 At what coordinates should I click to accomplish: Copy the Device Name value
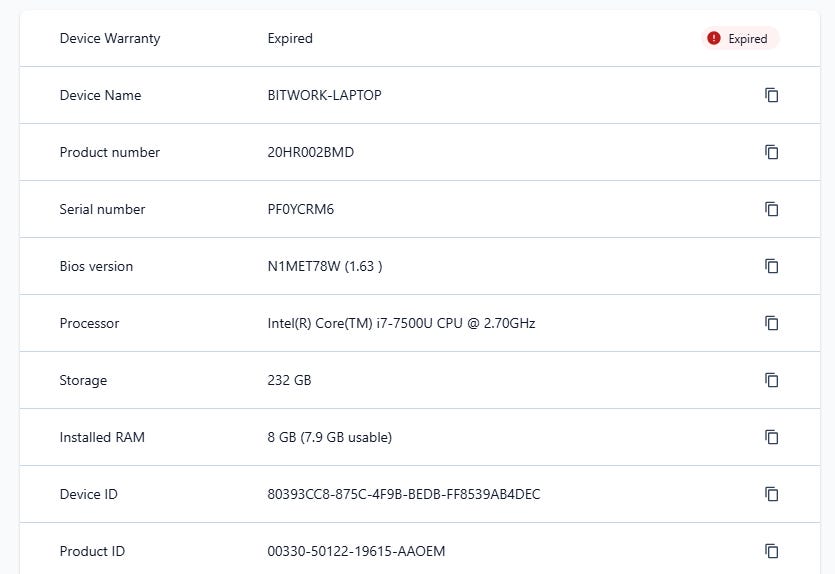point(771,95)
